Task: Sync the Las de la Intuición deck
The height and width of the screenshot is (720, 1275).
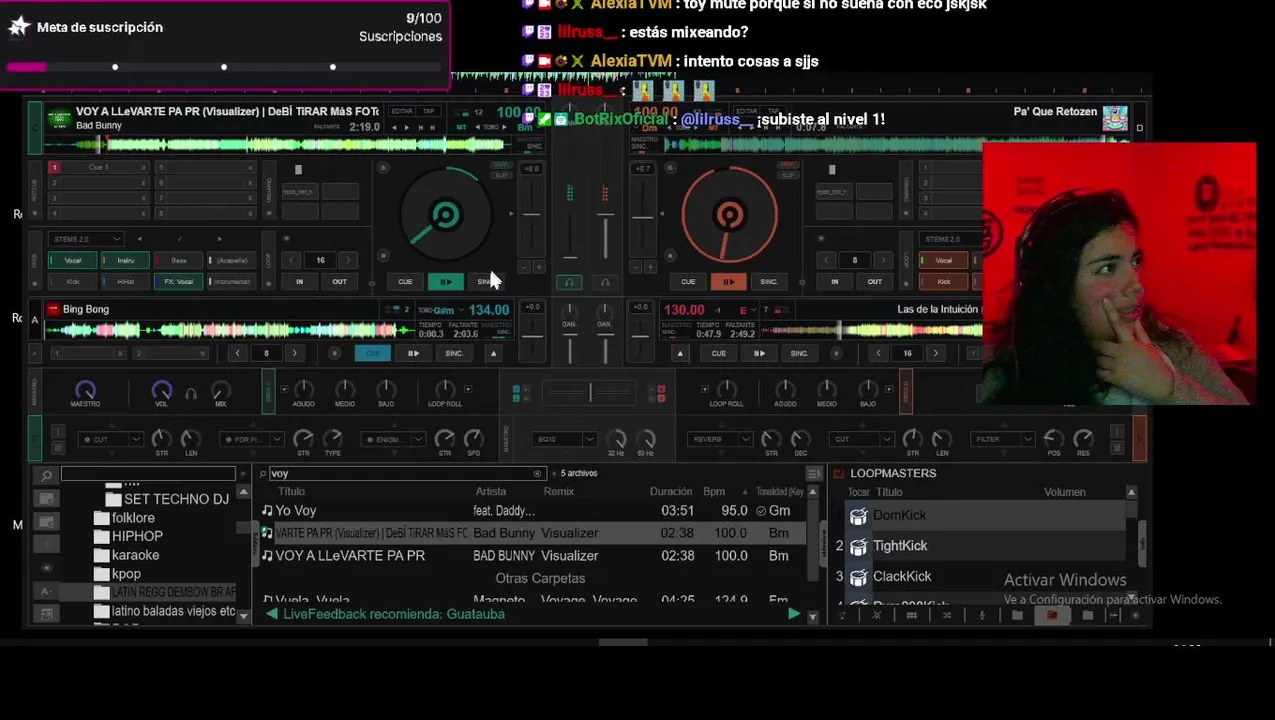Action: coord(799,353)
